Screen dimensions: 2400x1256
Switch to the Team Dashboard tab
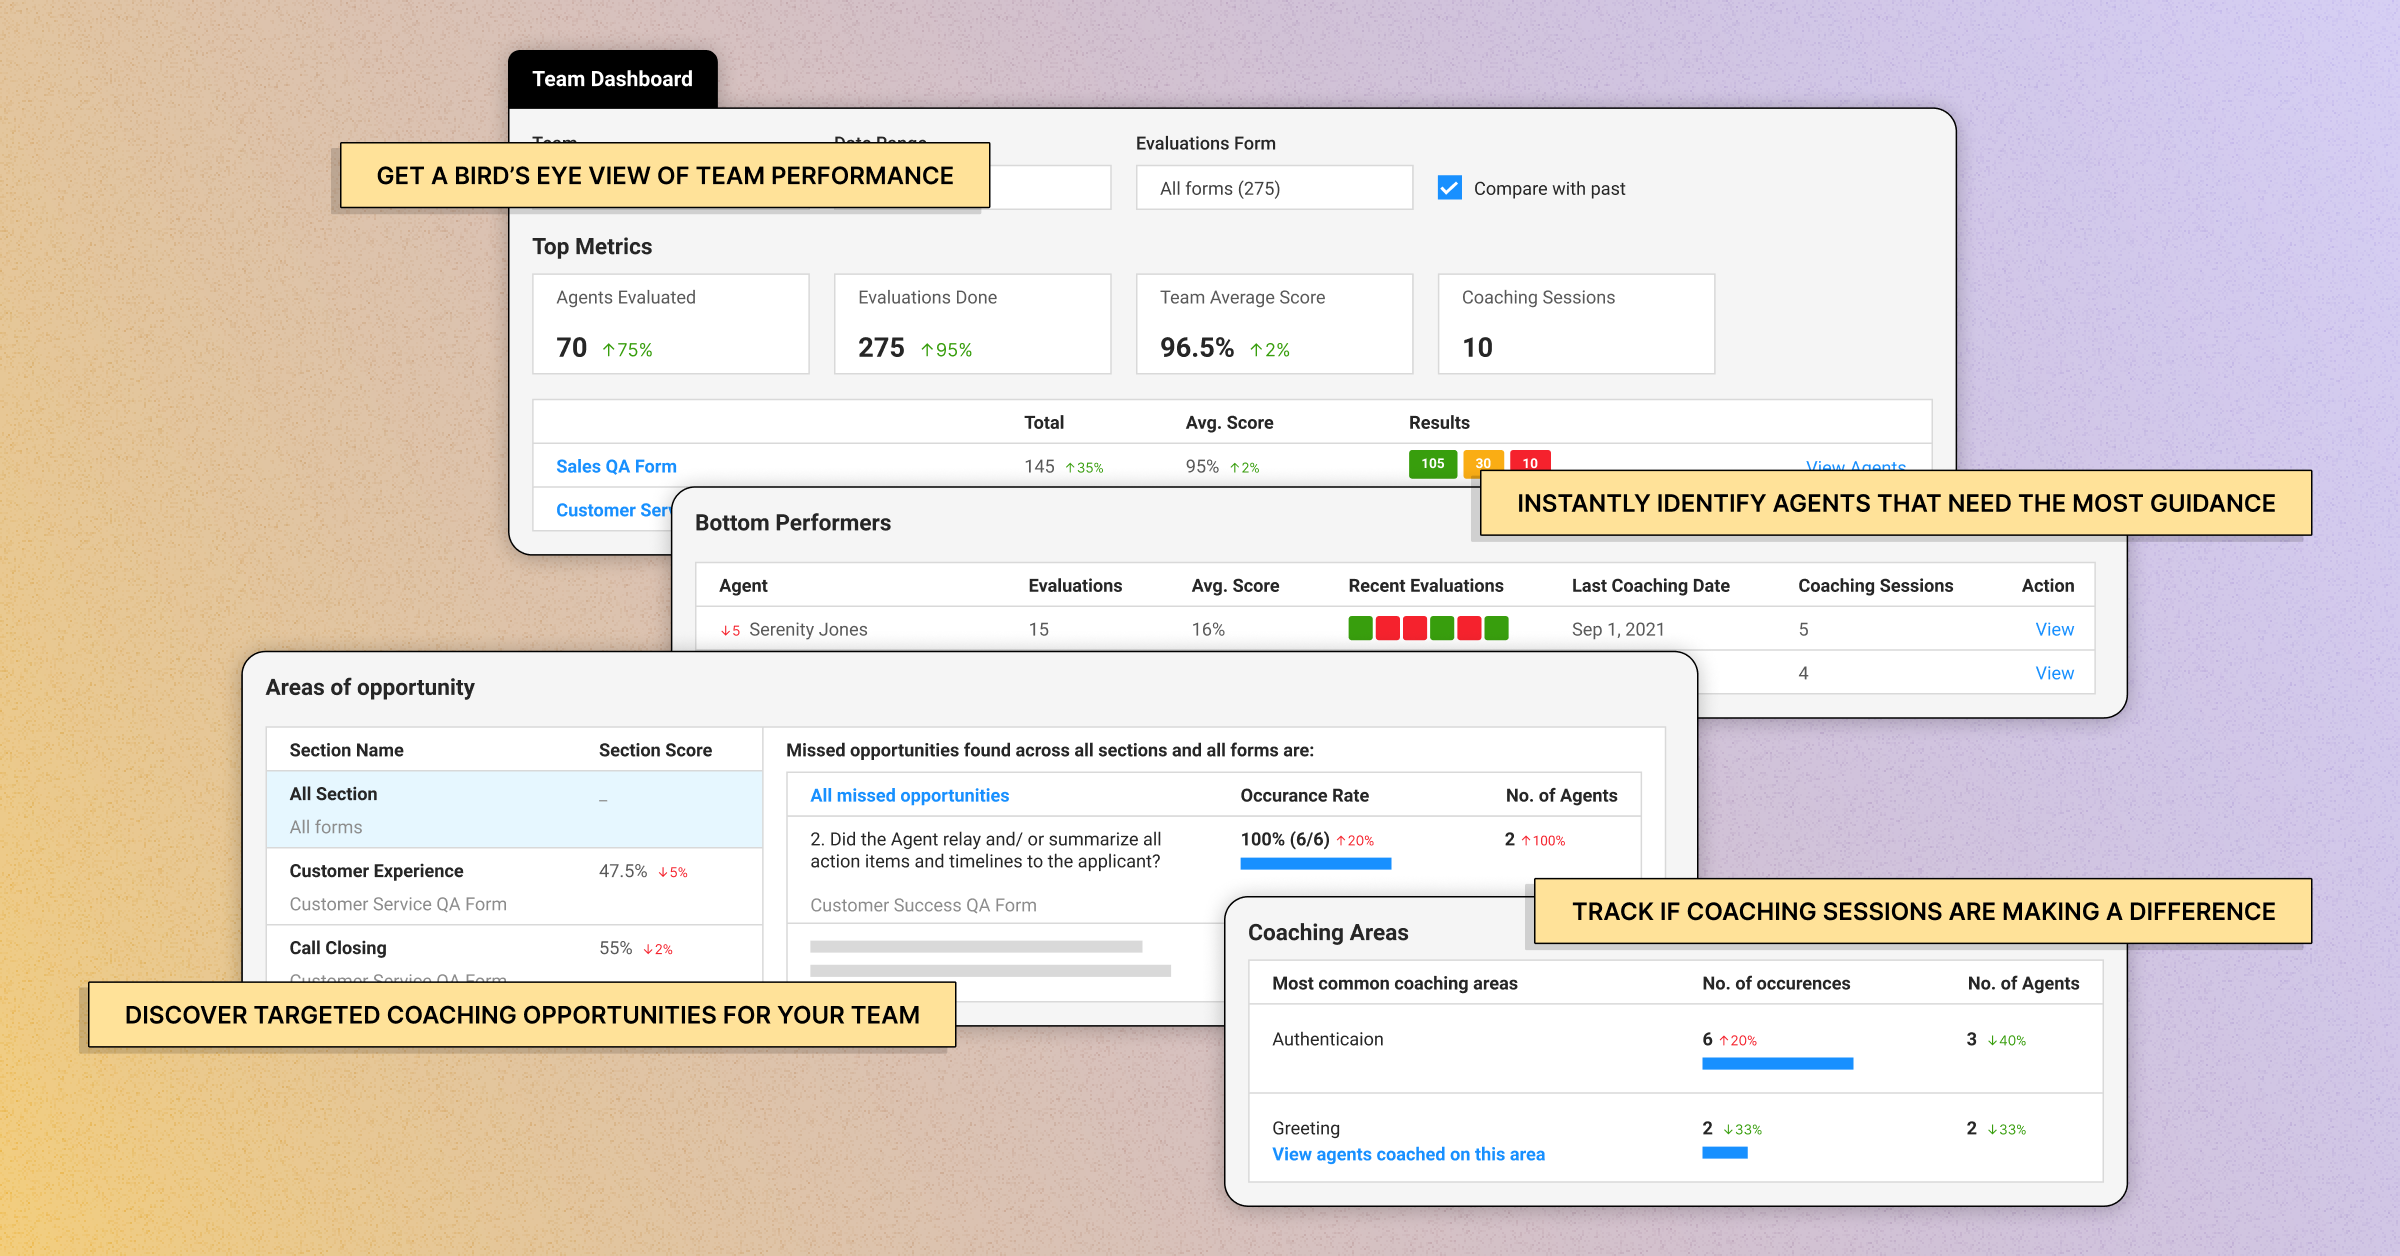612,78
